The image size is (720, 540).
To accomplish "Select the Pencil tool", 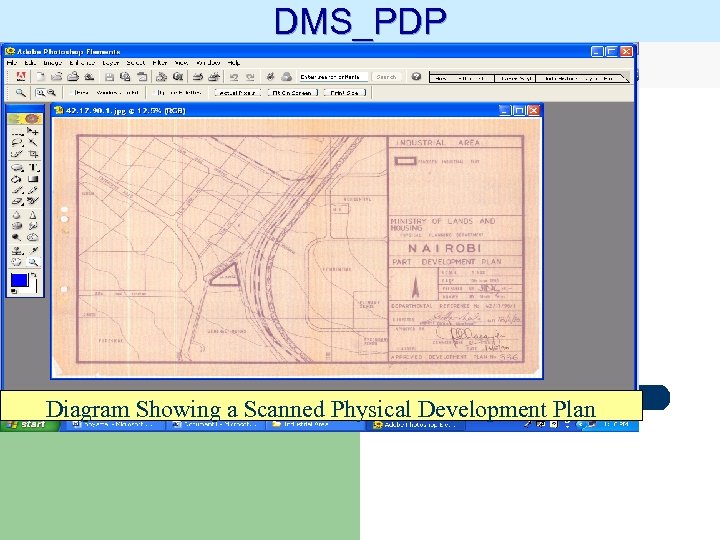I will pos(33,190).
